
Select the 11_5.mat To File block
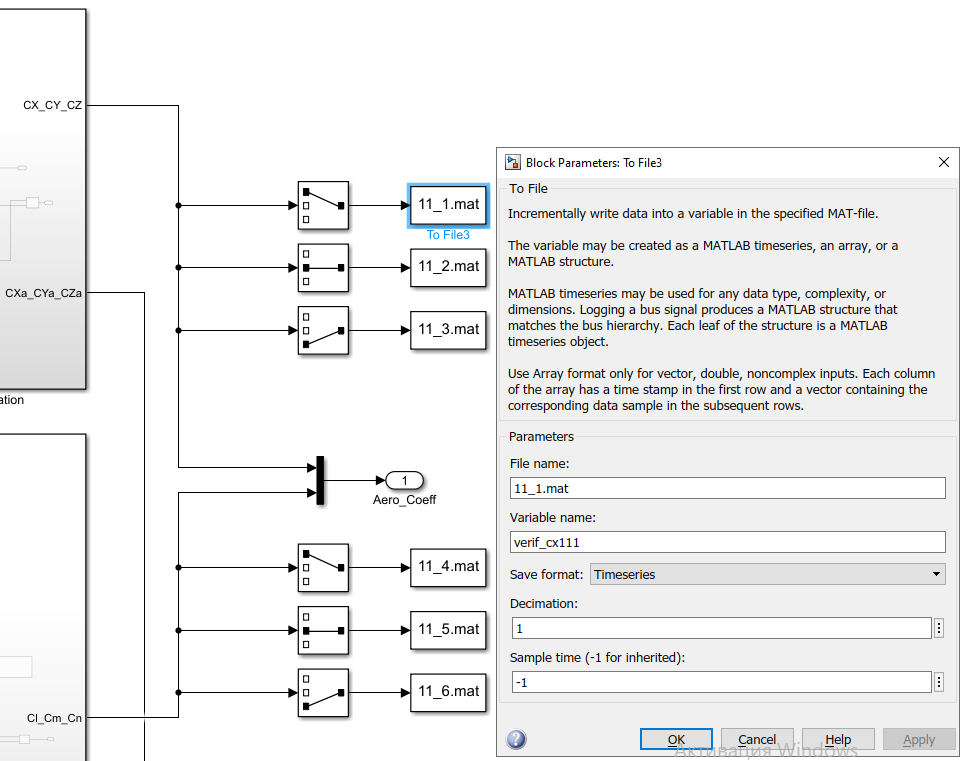448,630
